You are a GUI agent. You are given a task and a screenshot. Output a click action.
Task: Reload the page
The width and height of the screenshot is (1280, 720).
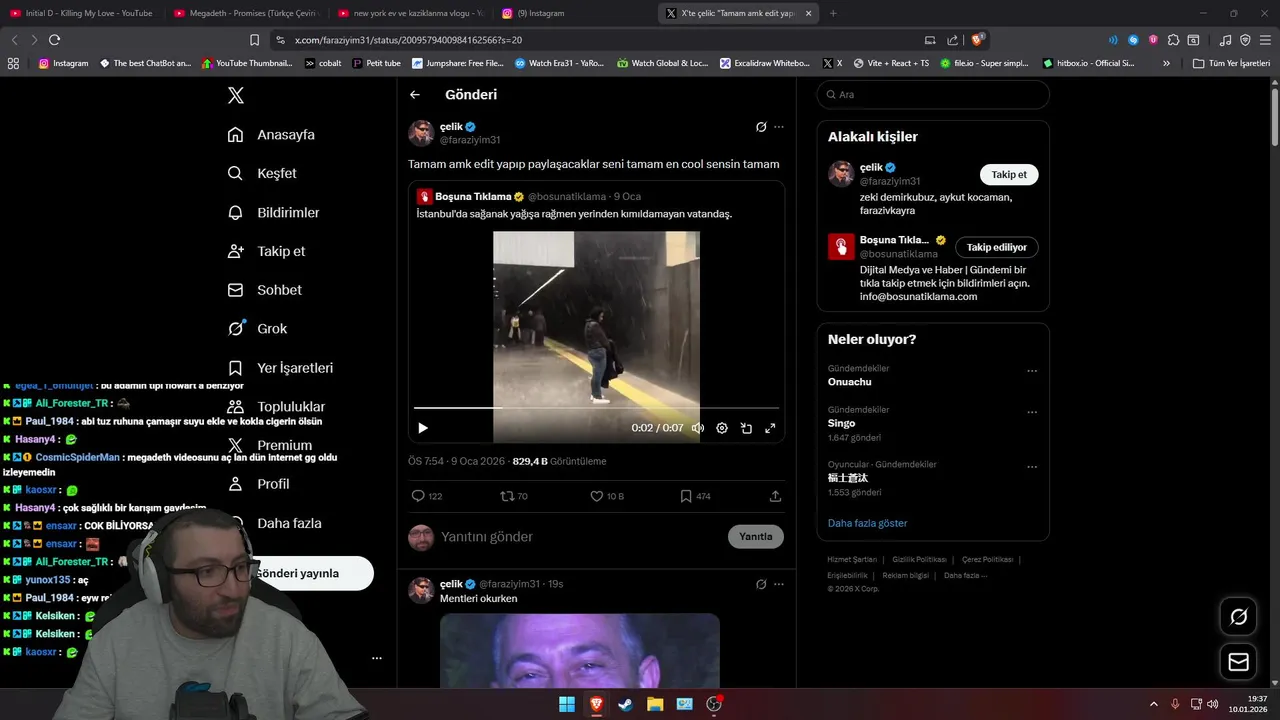click(54, 40)
